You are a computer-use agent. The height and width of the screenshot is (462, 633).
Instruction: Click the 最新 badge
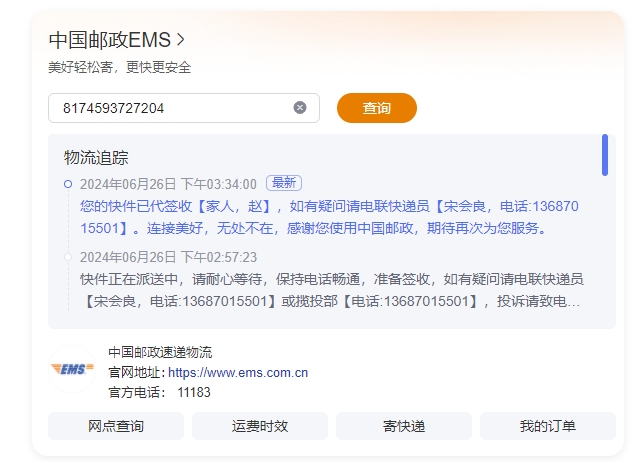(284, 183)
